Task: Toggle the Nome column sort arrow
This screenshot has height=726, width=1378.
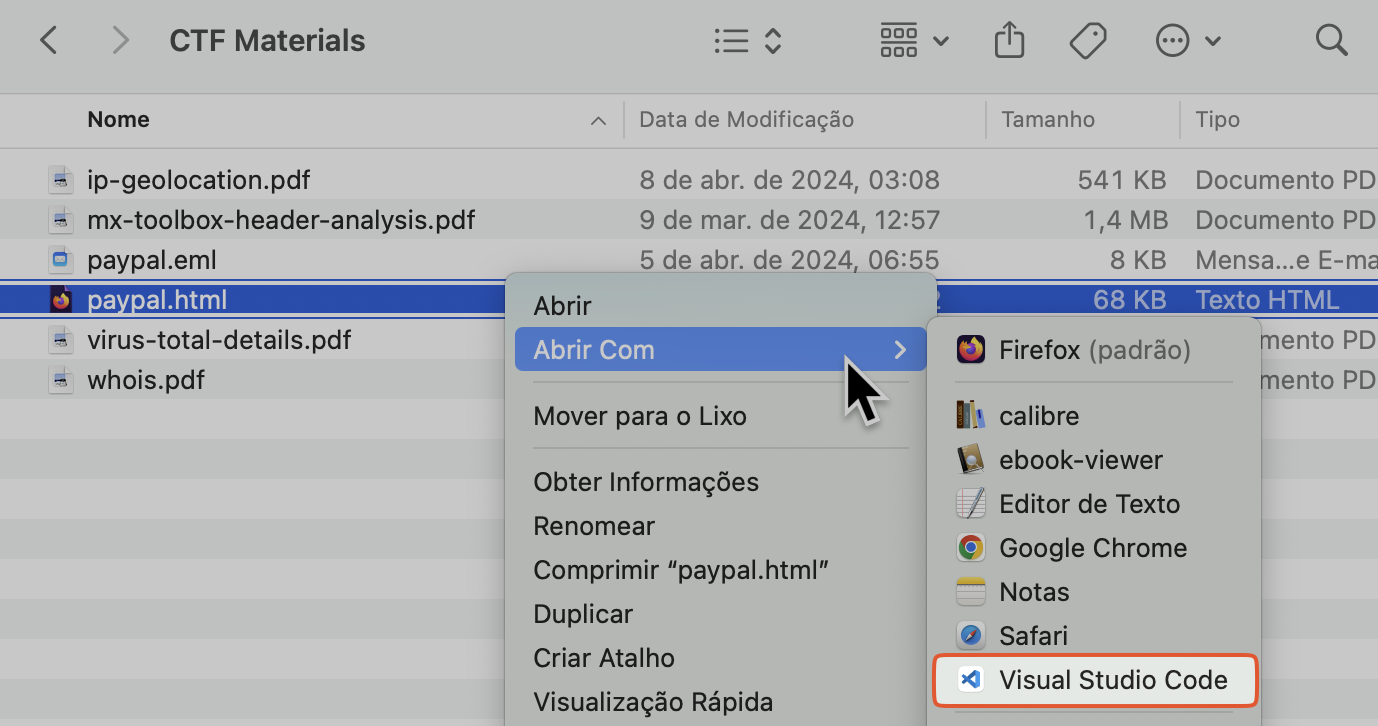Action: [x=598, y=120]
